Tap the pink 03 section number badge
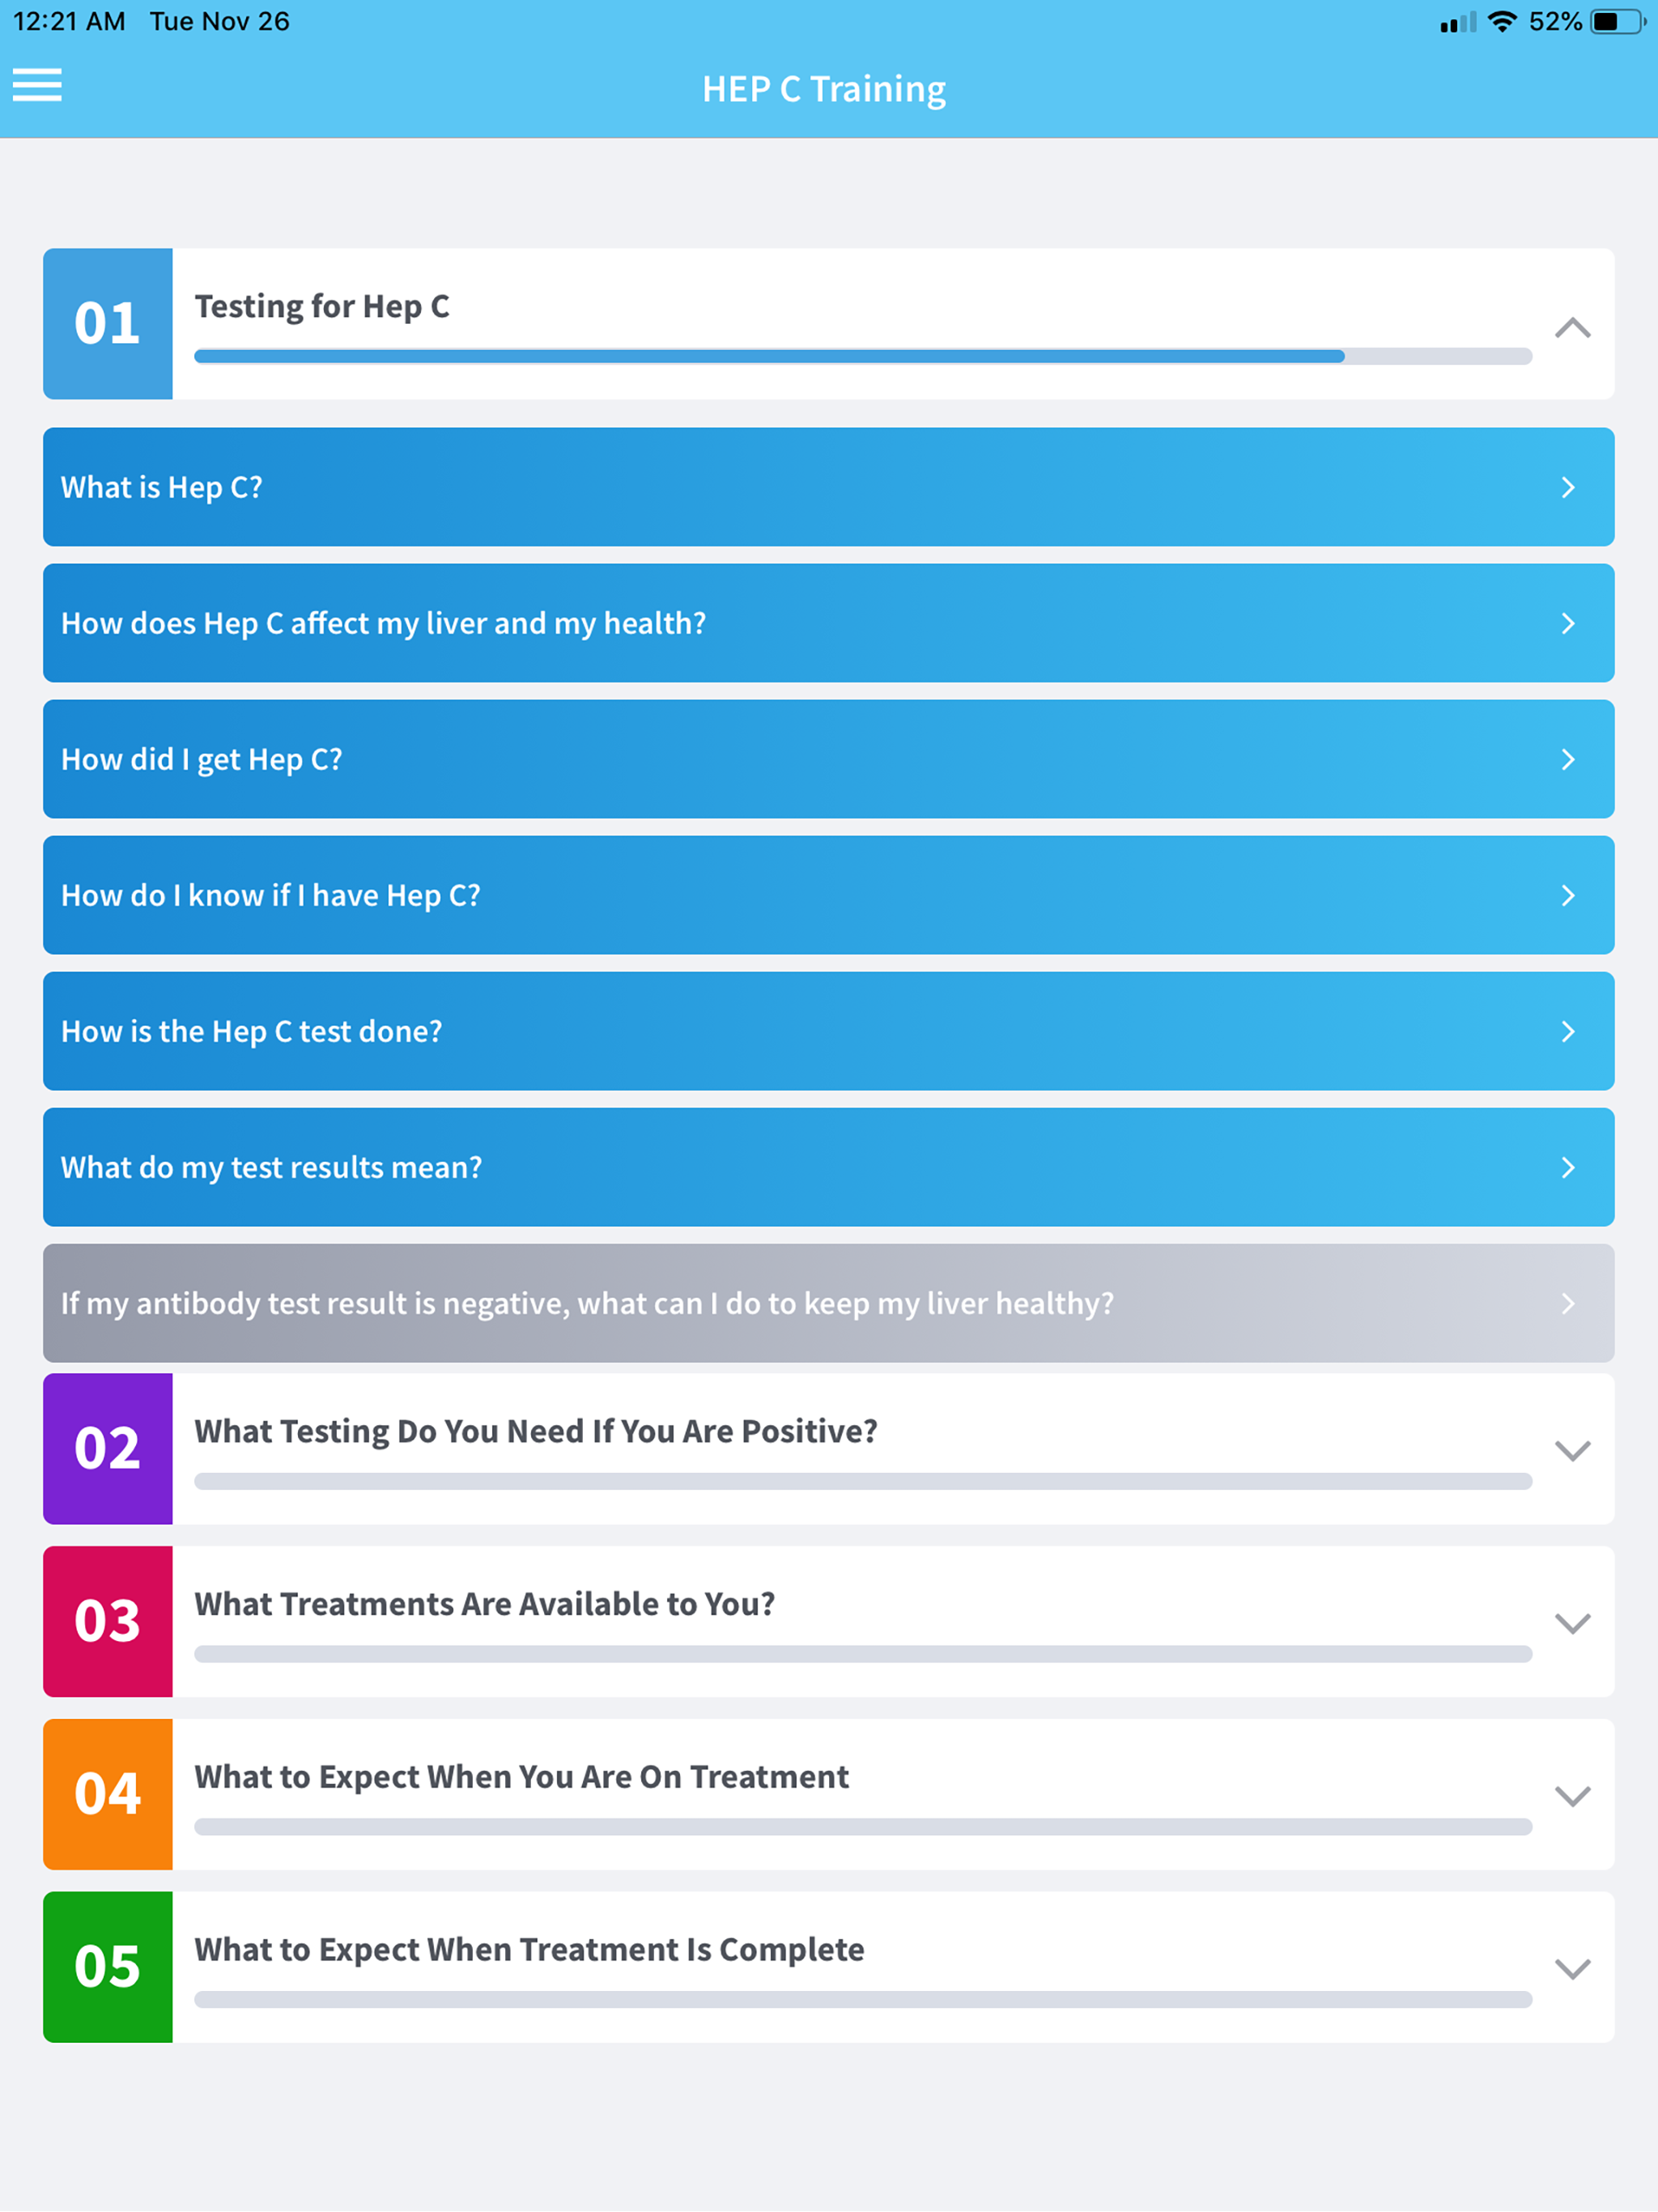Screen dimensions: 1658x2212 tap(108, 1622)
